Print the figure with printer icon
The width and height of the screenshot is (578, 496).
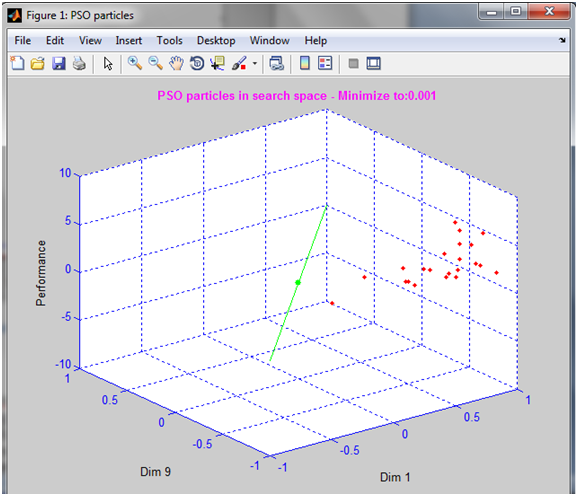[79, 63]
